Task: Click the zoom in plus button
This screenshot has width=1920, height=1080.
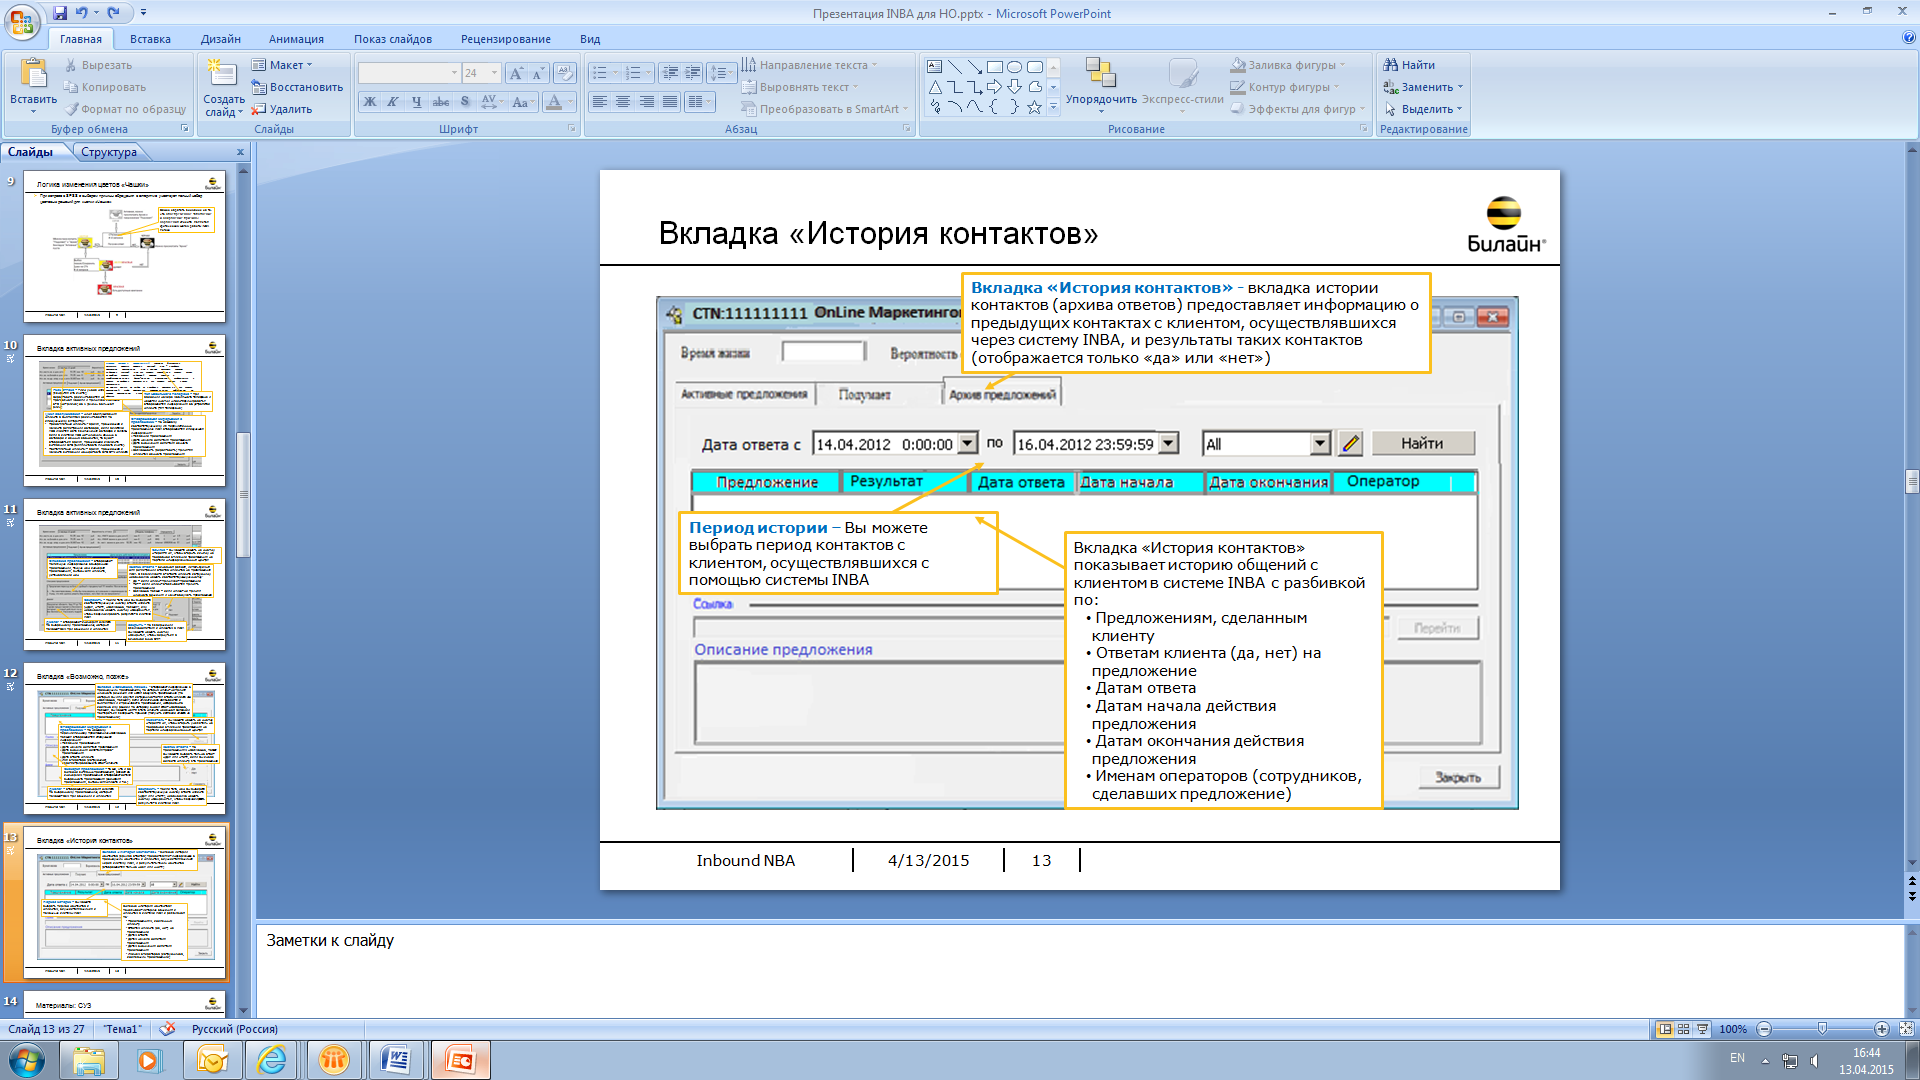Action: 1882,1029
